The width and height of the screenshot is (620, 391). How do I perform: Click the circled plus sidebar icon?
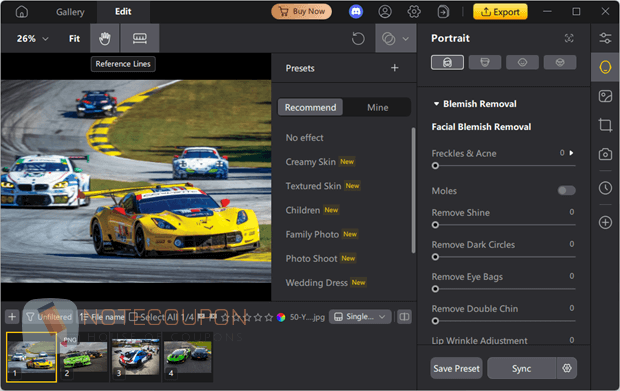(605, 222)
